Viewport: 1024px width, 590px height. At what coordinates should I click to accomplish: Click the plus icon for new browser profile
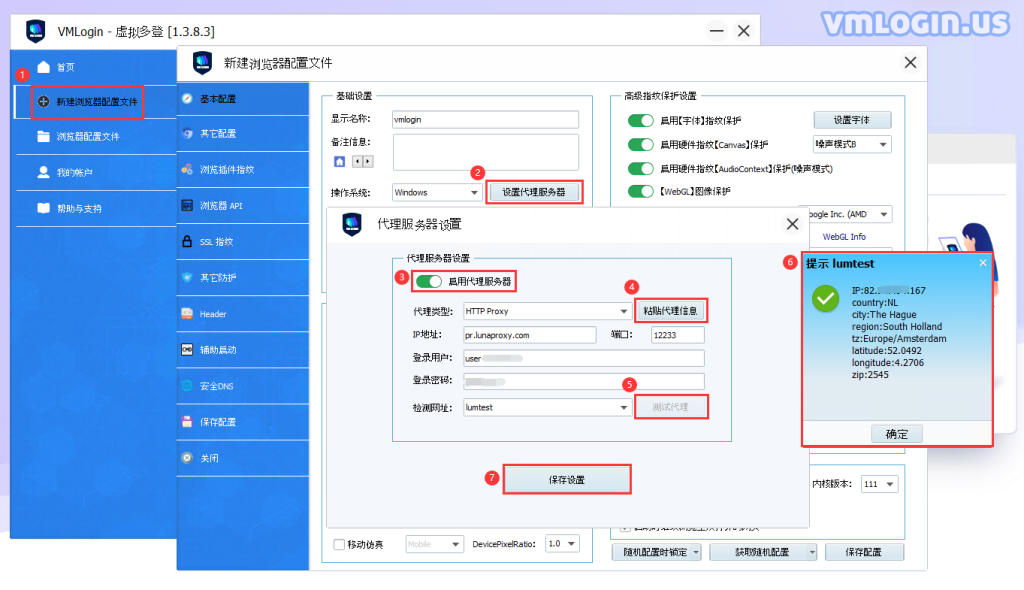pos(44,101)
